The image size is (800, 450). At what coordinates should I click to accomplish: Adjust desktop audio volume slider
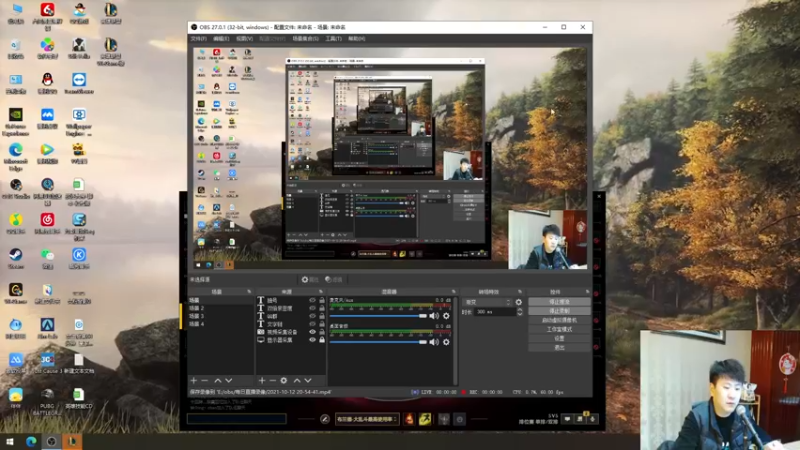378,342
